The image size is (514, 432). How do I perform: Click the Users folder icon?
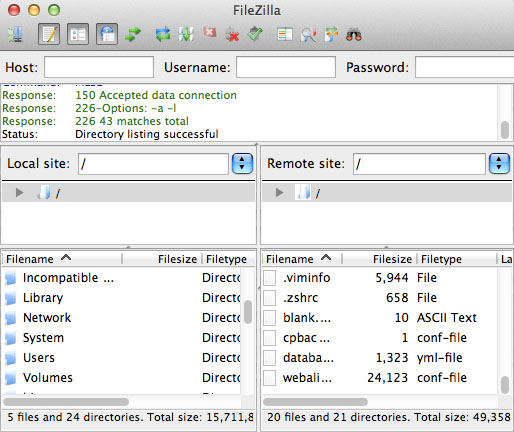11,358
